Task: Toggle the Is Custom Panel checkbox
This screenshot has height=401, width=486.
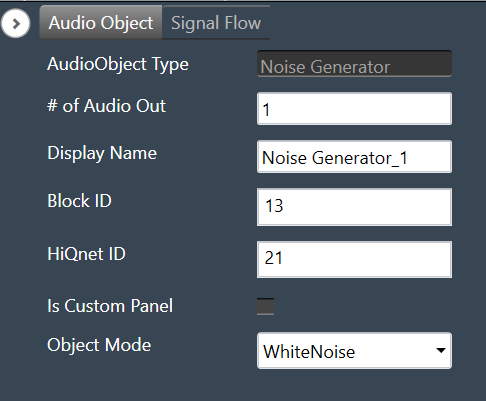Action: pos(265,306)
